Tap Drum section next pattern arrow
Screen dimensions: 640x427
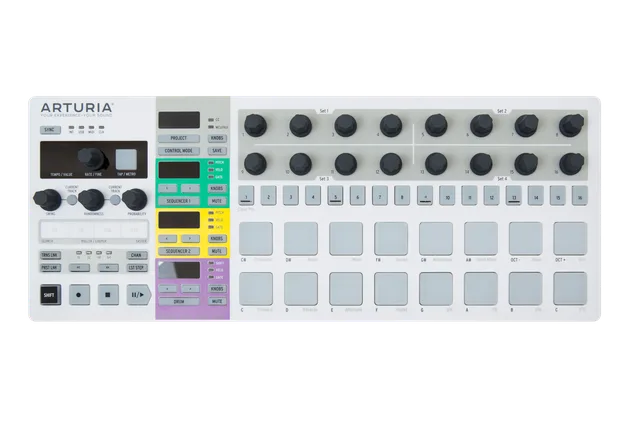coord(190,289)
